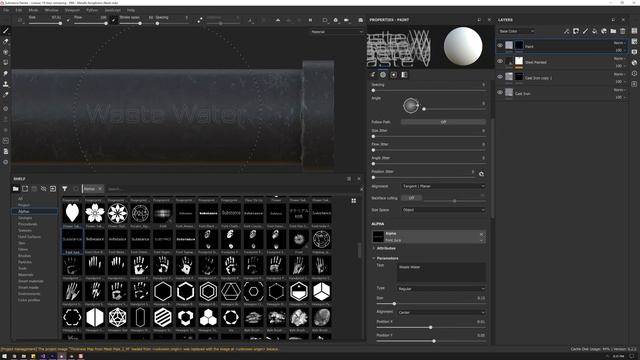Hide the Cast Iron layer
Image resolution: width=640 pixels, height=360 pixels.
click(x=500, y=93)
